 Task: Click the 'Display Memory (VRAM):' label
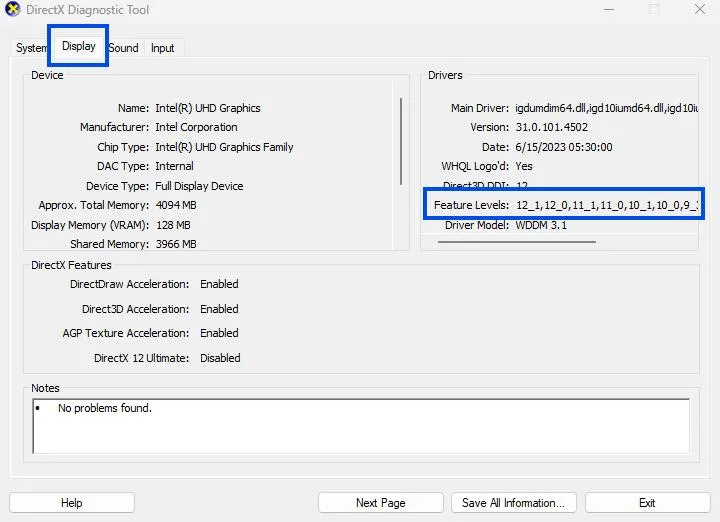[x=90, y=225]
